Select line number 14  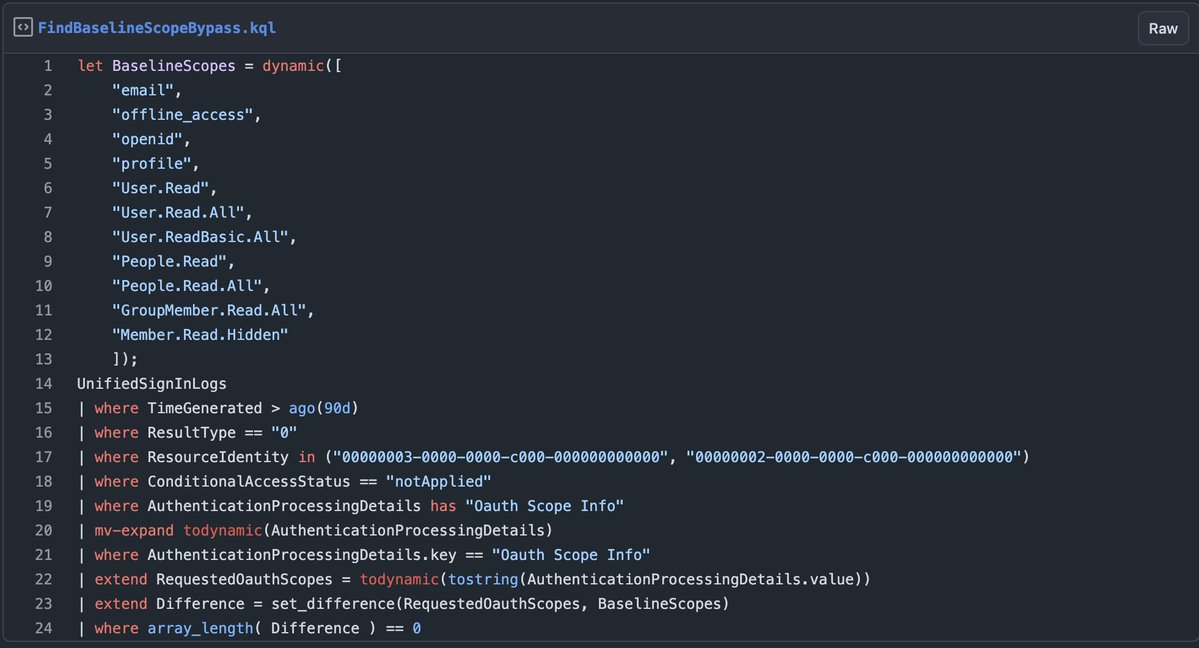(x=44, y=384)
